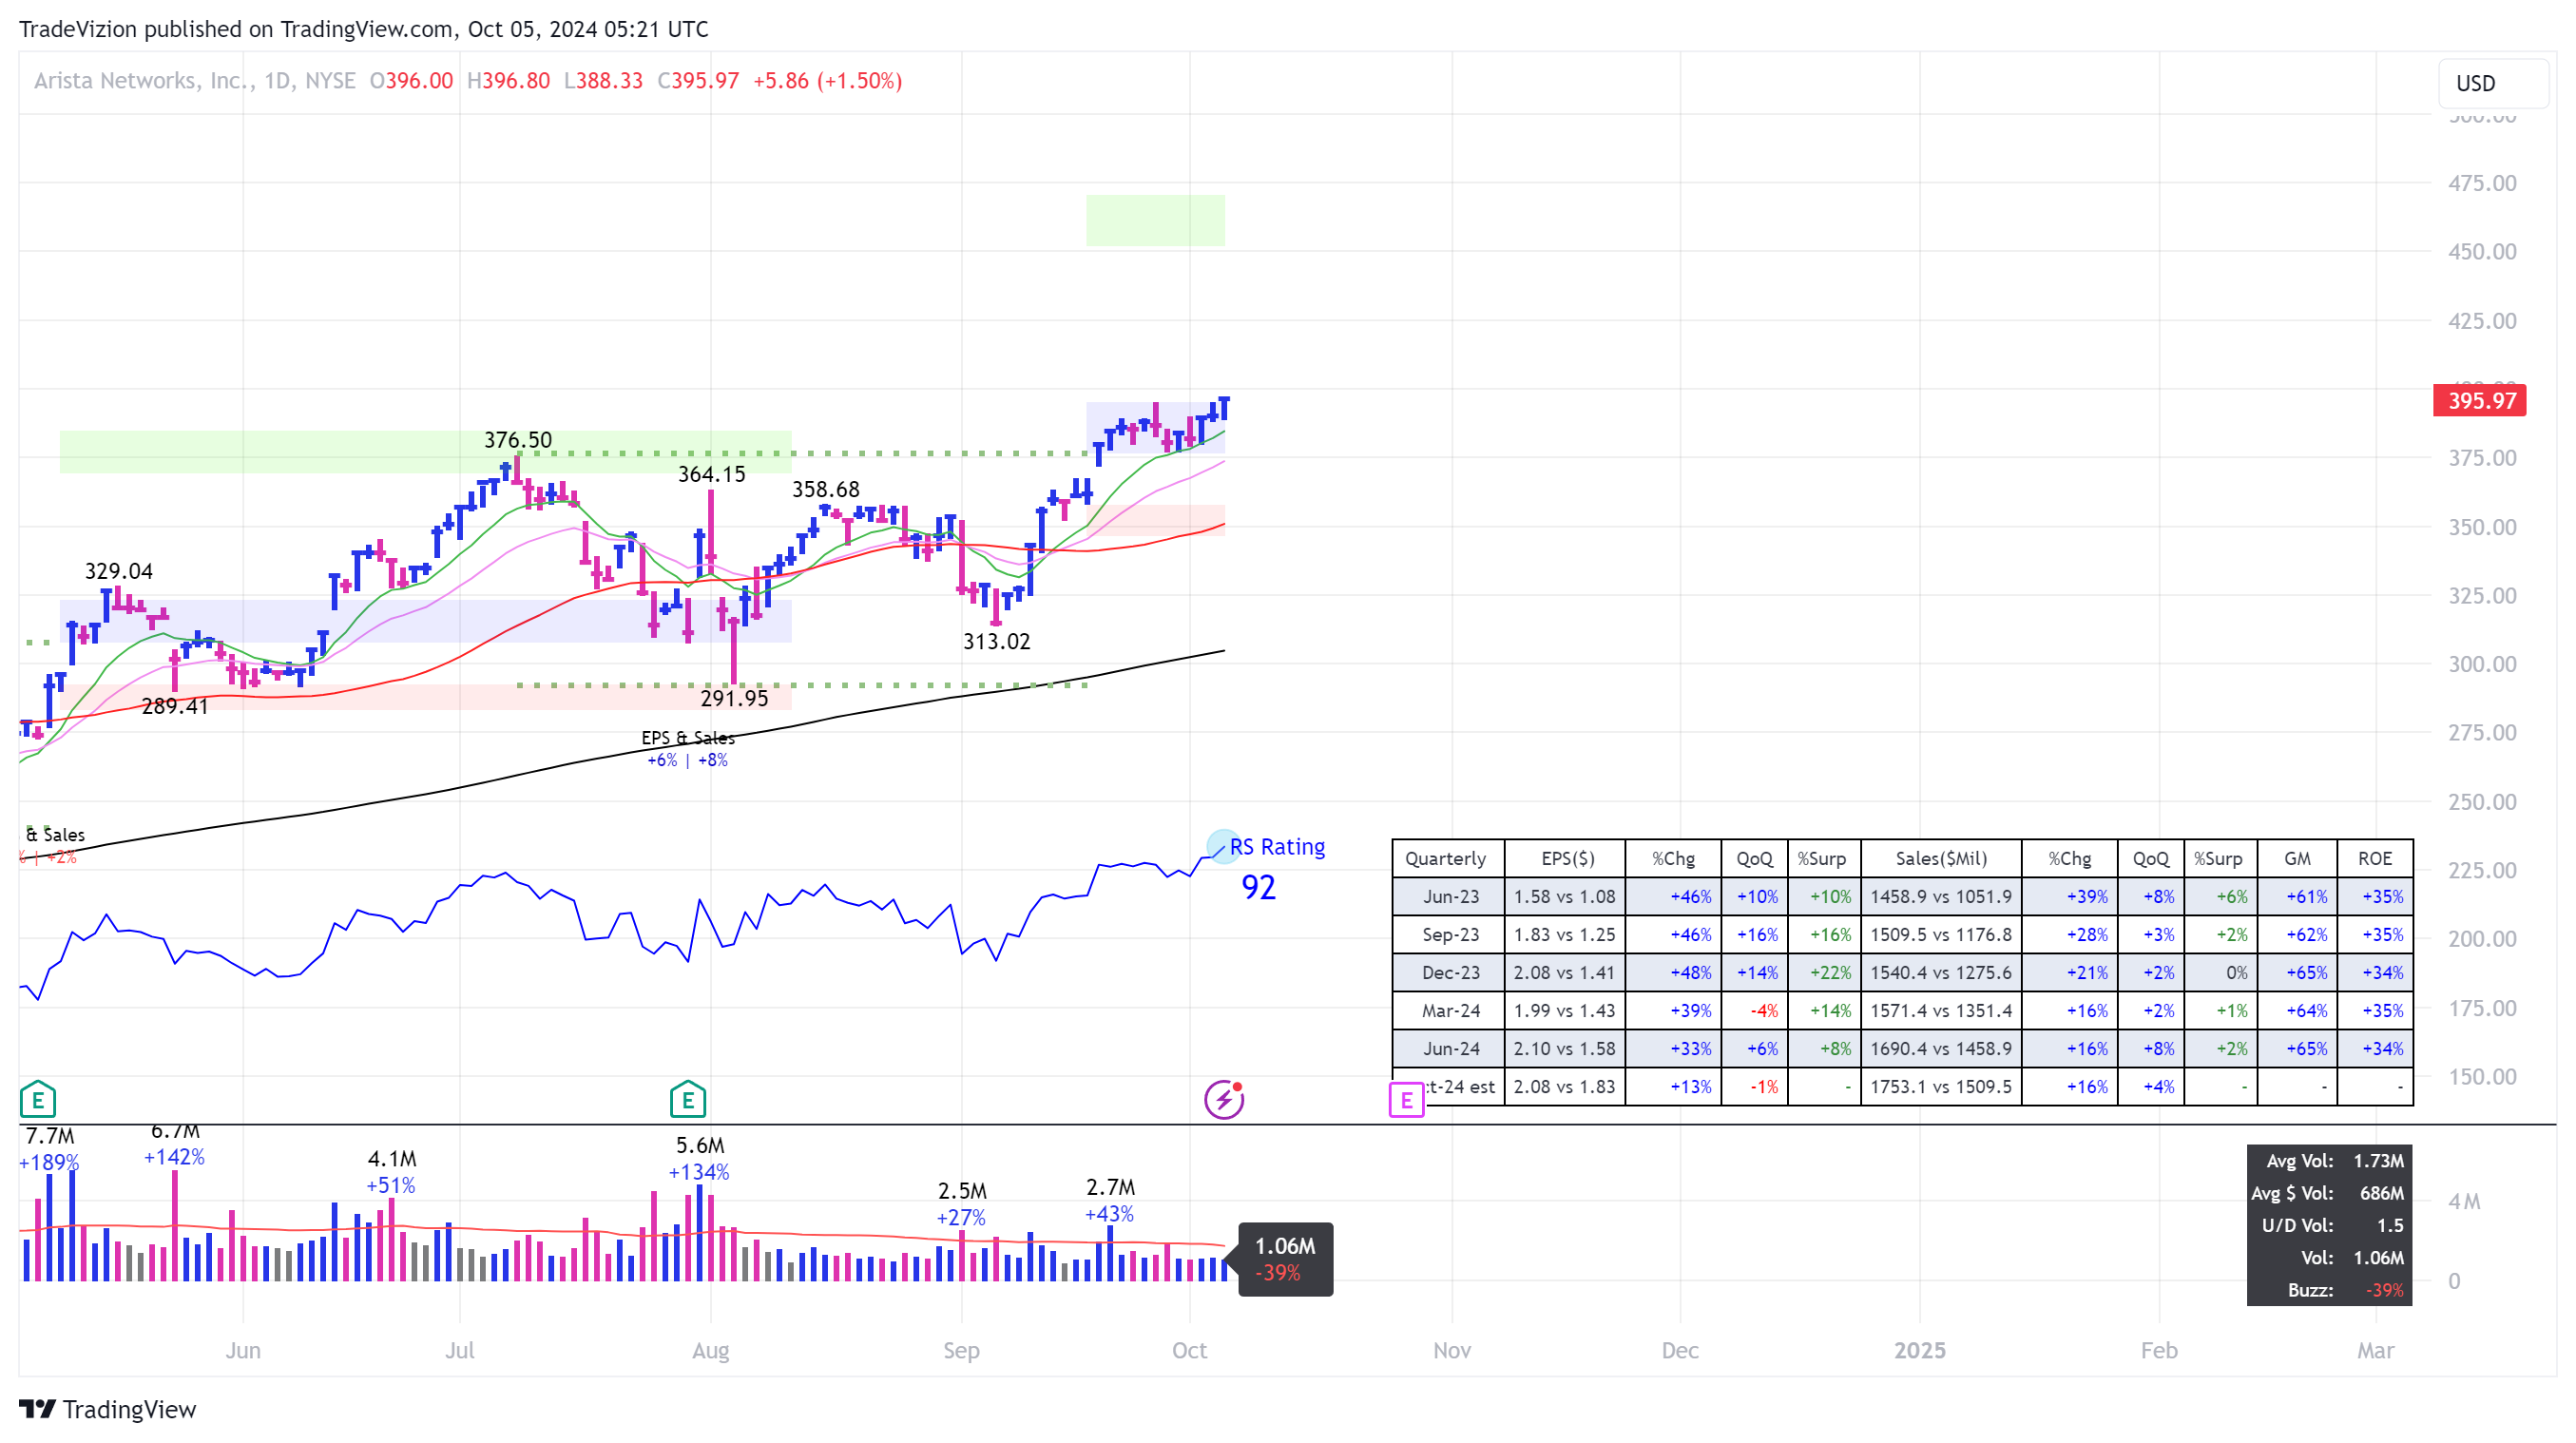Click the Jun-23 quarter row label

pyautogui.click(x=1450, y=897)
